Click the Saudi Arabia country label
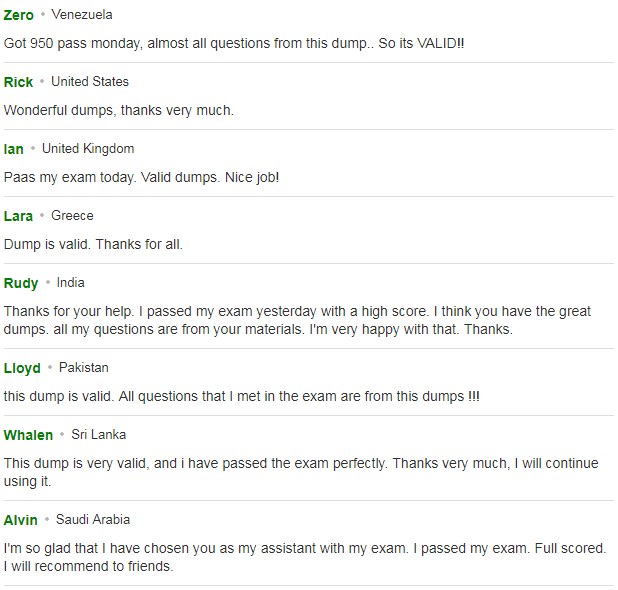 click(93, 520)
